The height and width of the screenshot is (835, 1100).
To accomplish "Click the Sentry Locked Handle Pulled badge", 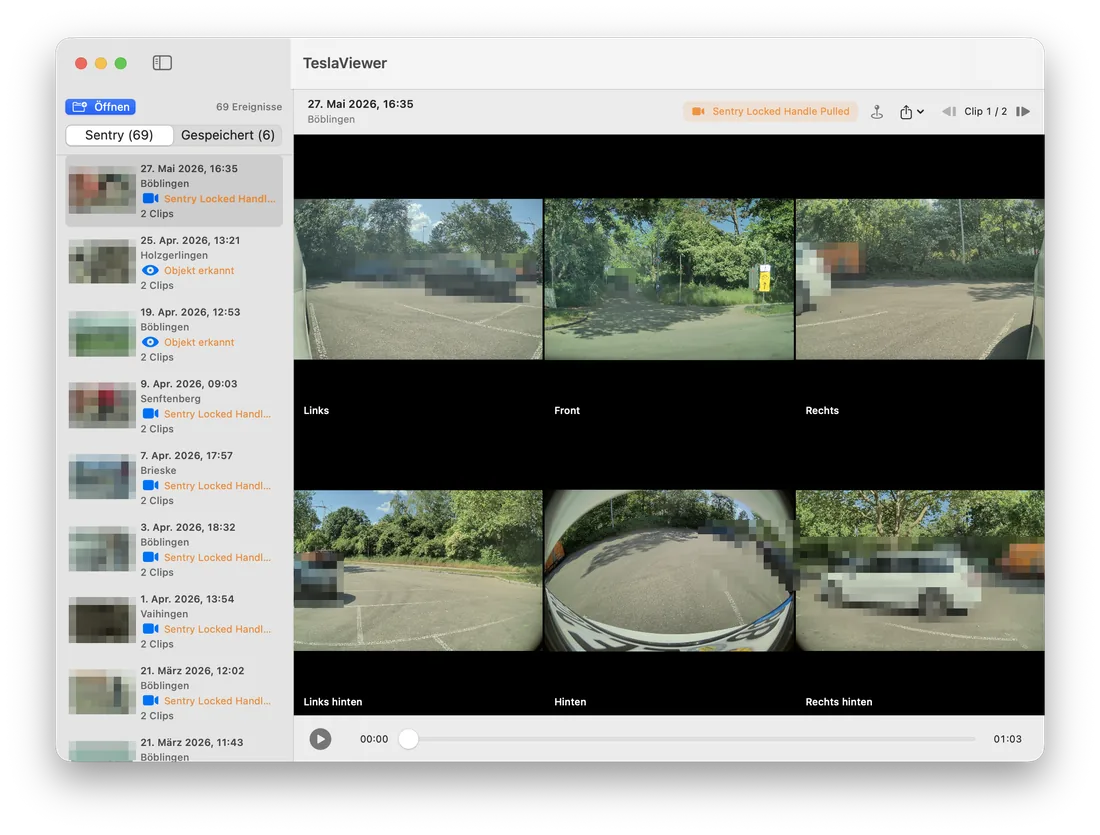I will click(770, 112).
